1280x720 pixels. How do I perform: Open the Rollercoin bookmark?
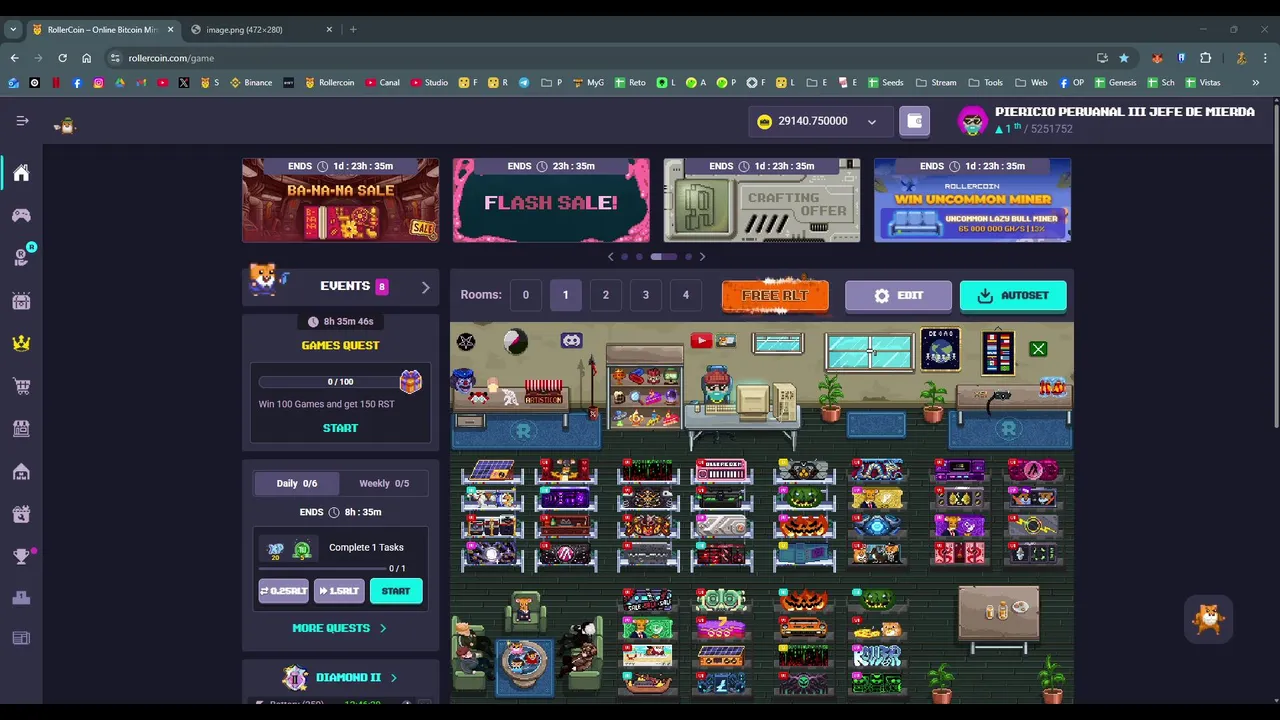(x=329, y=83)
